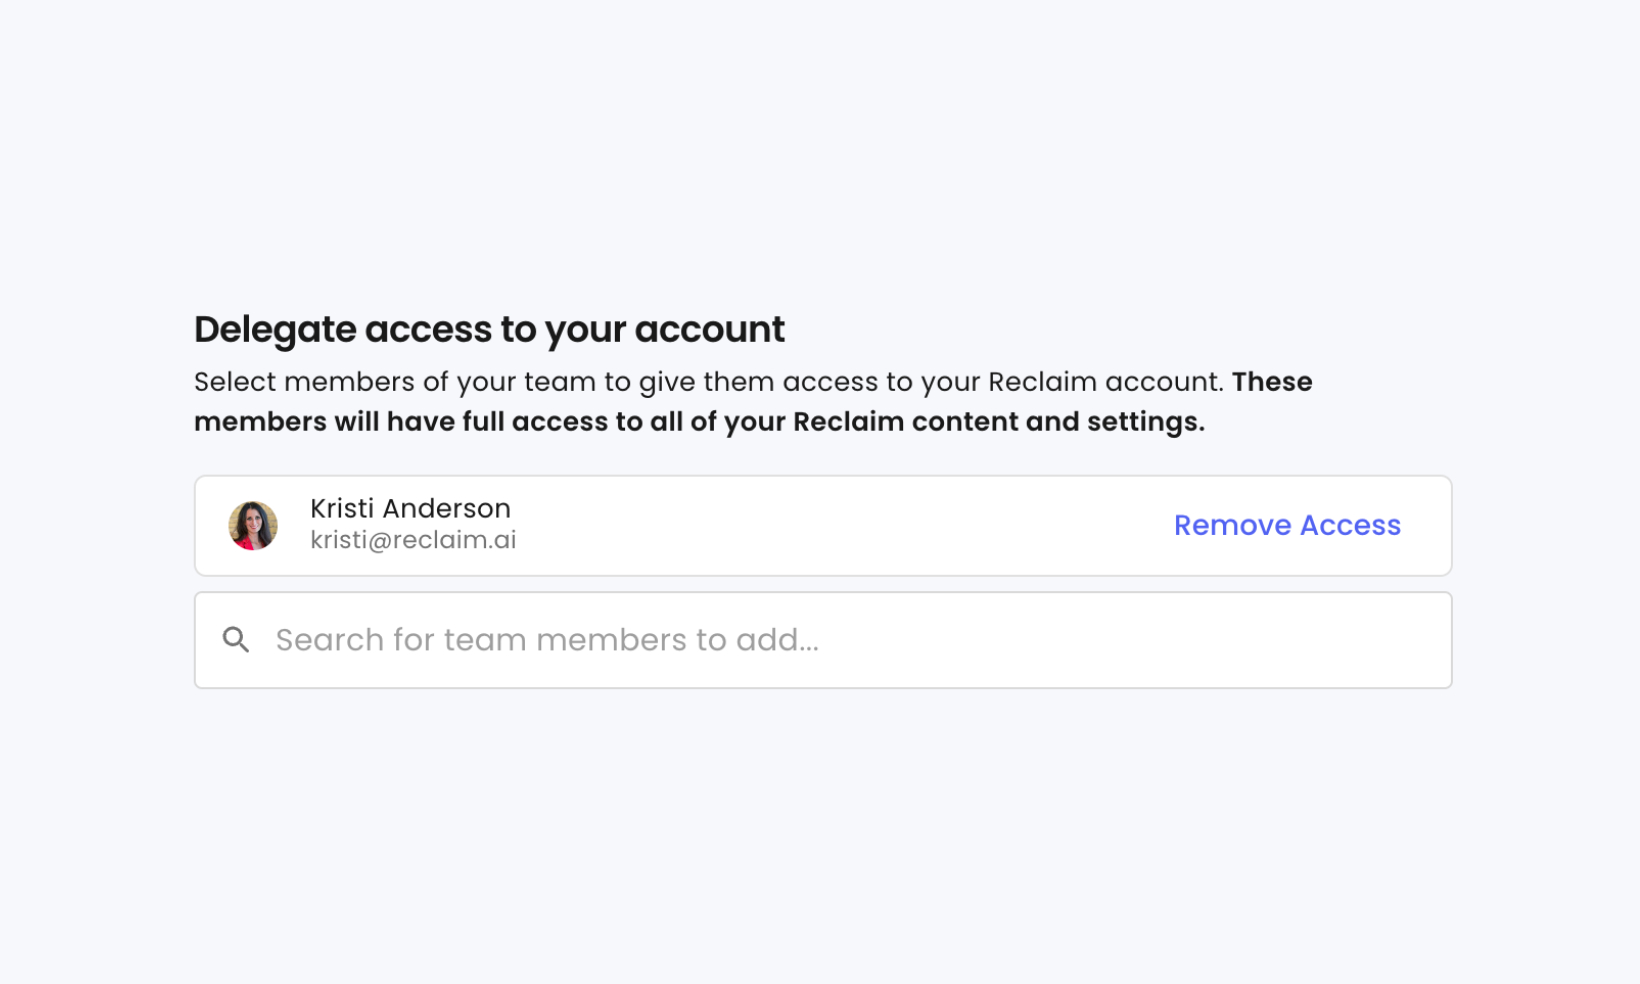Click empty space inside Kristi Anderson's card

point(840,526)
